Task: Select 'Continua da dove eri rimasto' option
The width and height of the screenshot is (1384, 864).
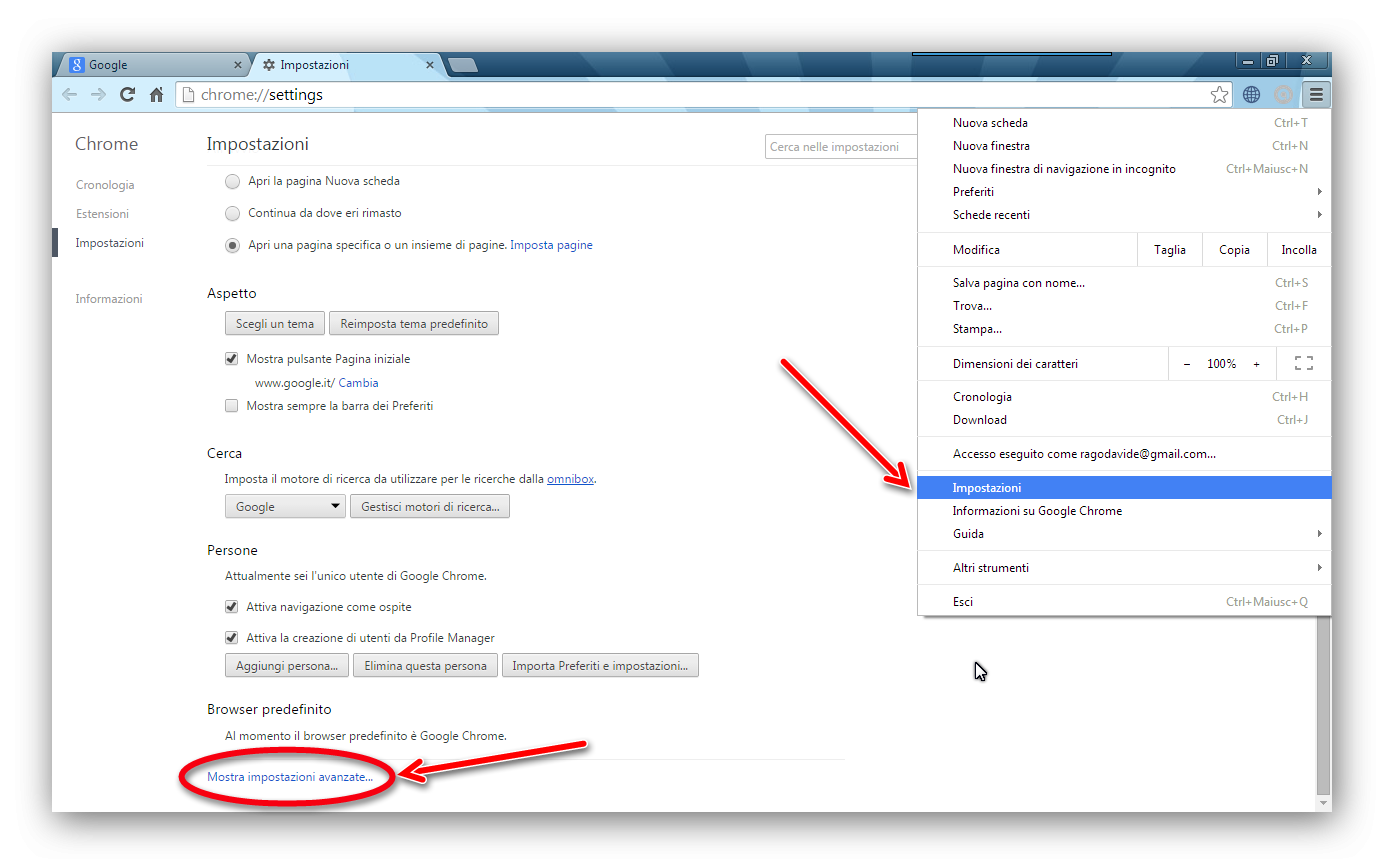Action: pos(232,213)
